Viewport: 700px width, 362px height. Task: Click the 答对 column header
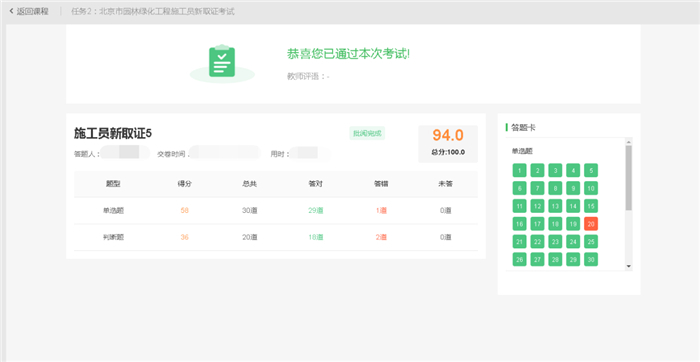tap(315, 184)
